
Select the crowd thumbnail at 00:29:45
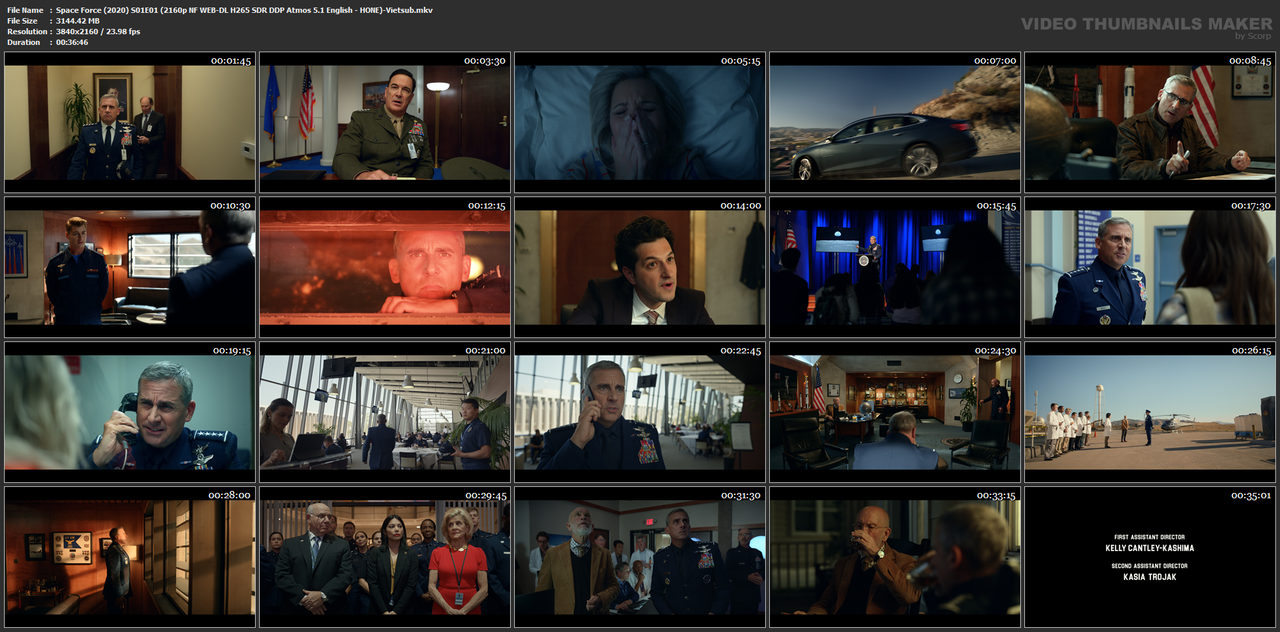(x=385, y=557)
